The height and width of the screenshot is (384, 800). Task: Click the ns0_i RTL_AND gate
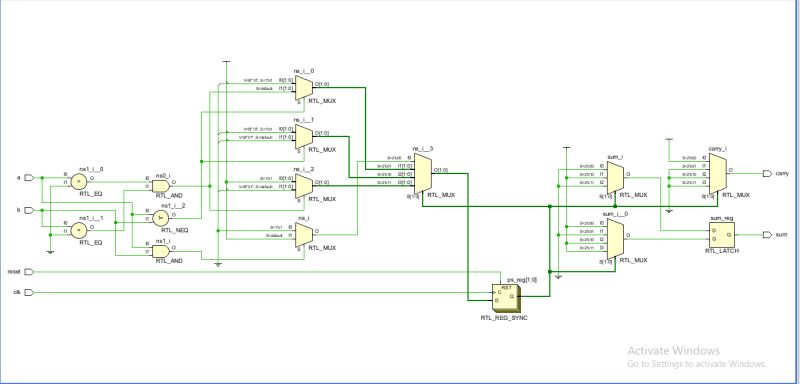click(x=162, y=185)
